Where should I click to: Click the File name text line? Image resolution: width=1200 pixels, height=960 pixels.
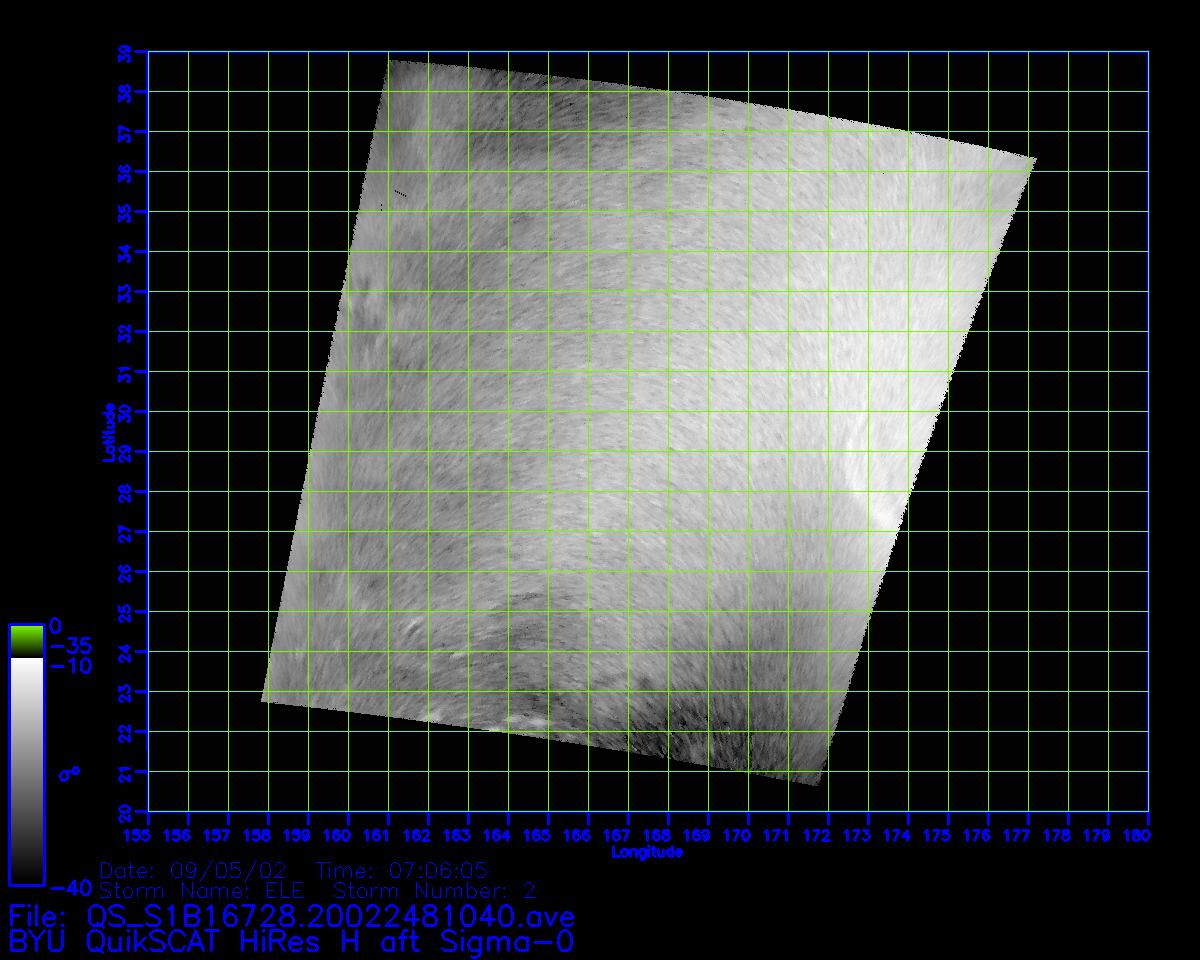coord(291,916)
